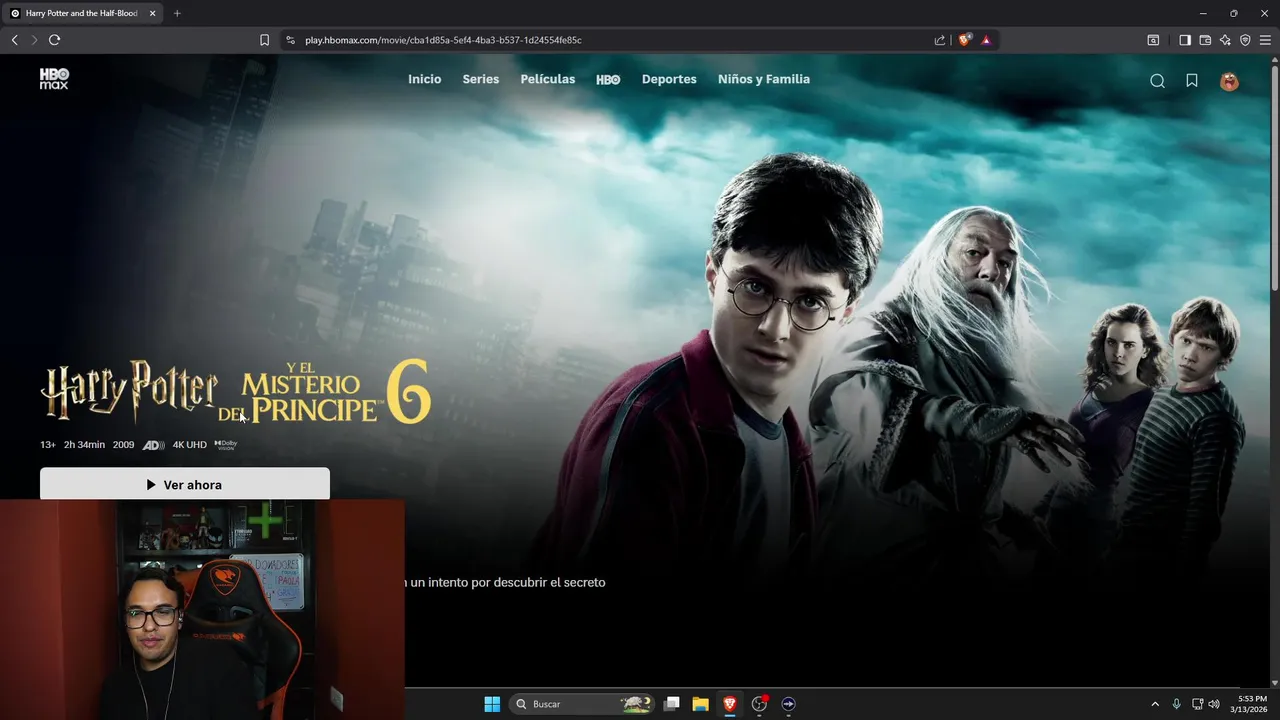Go to the Inicio tab
Viewport: 1280px width, 720px height.
pyautogui.click(x=424, y=79)
